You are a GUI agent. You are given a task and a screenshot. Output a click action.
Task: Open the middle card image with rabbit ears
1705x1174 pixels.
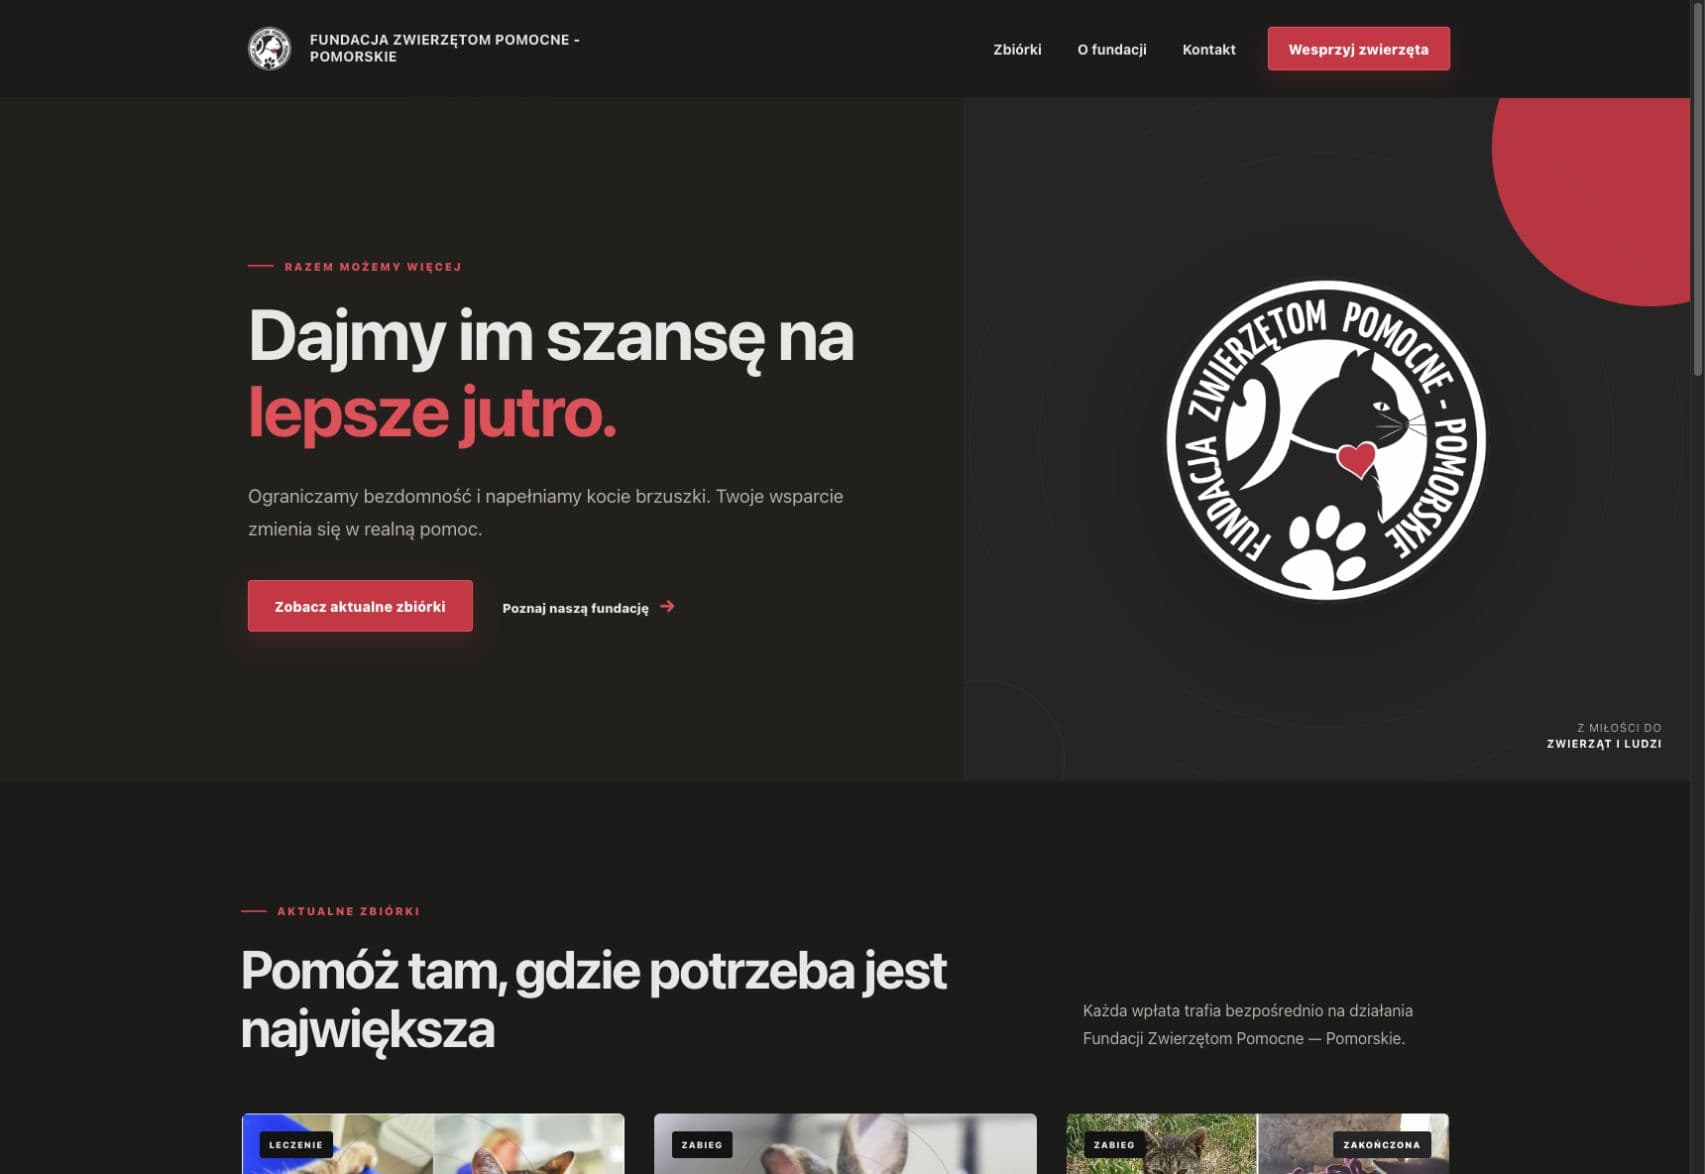click(845, 1144)
